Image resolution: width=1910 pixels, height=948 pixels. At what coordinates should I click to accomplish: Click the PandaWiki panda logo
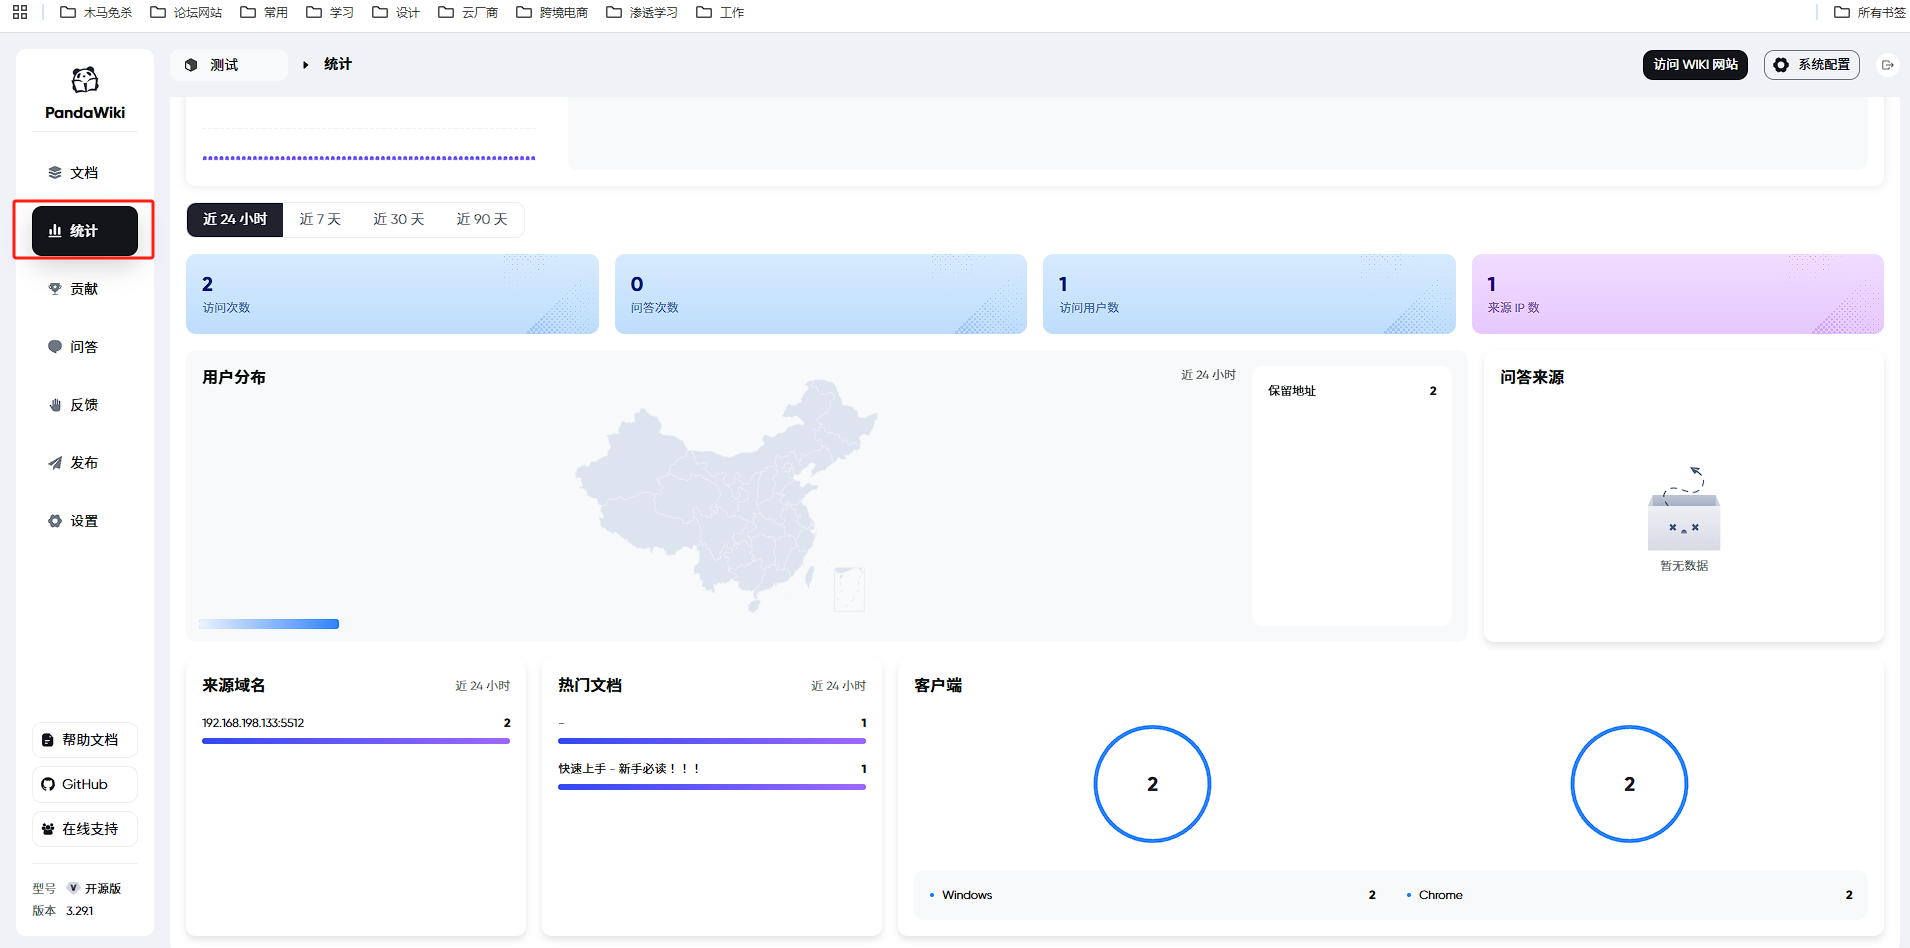click(85, 81)
